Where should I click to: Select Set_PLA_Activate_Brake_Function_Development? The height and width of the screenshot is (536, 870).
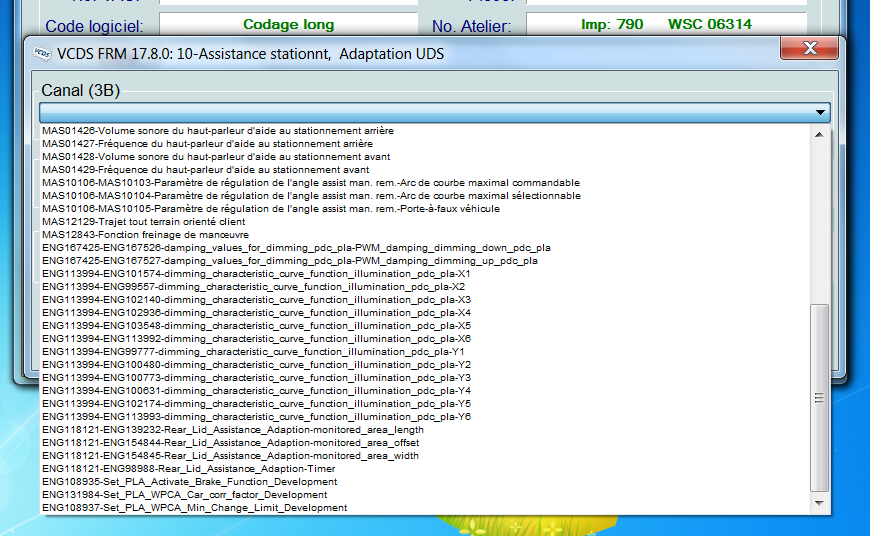[188, 482]
